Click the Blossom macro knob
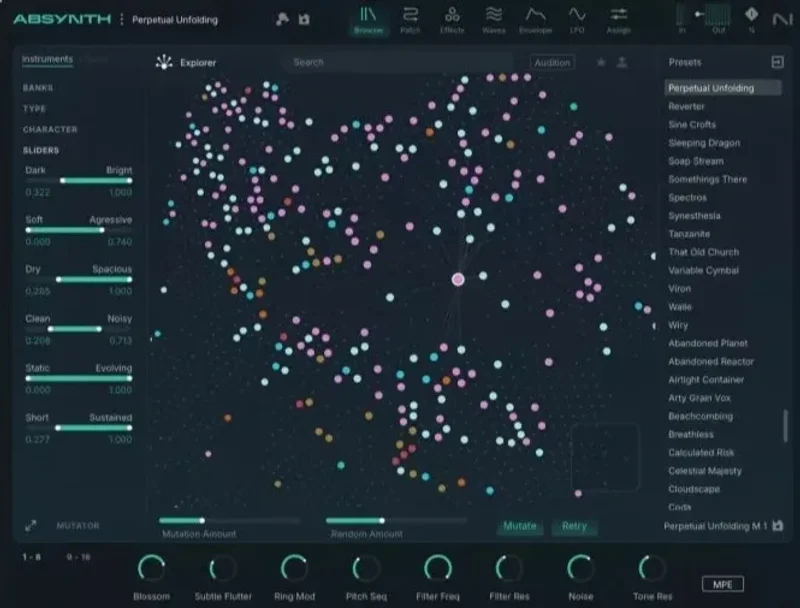The width and height of the screenshot is (800, 608). coord(152,568)
